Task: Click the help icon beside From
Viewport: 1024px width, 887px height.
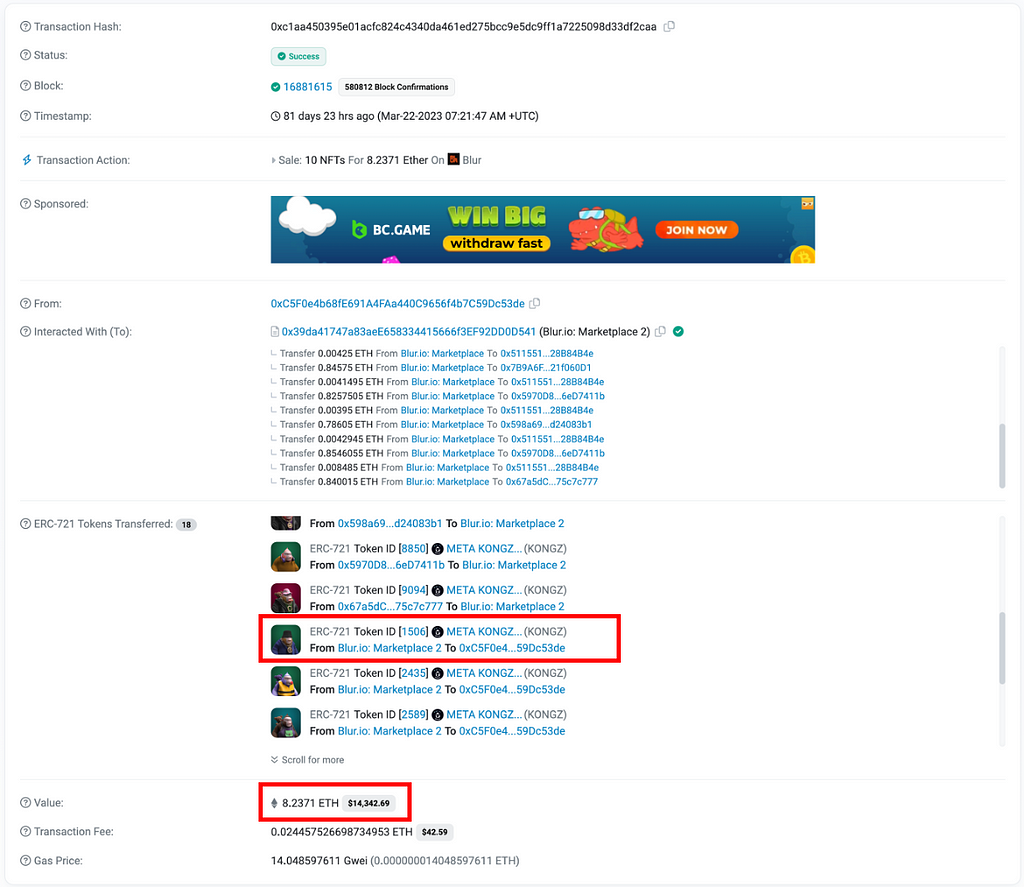Action: [25, 304]
